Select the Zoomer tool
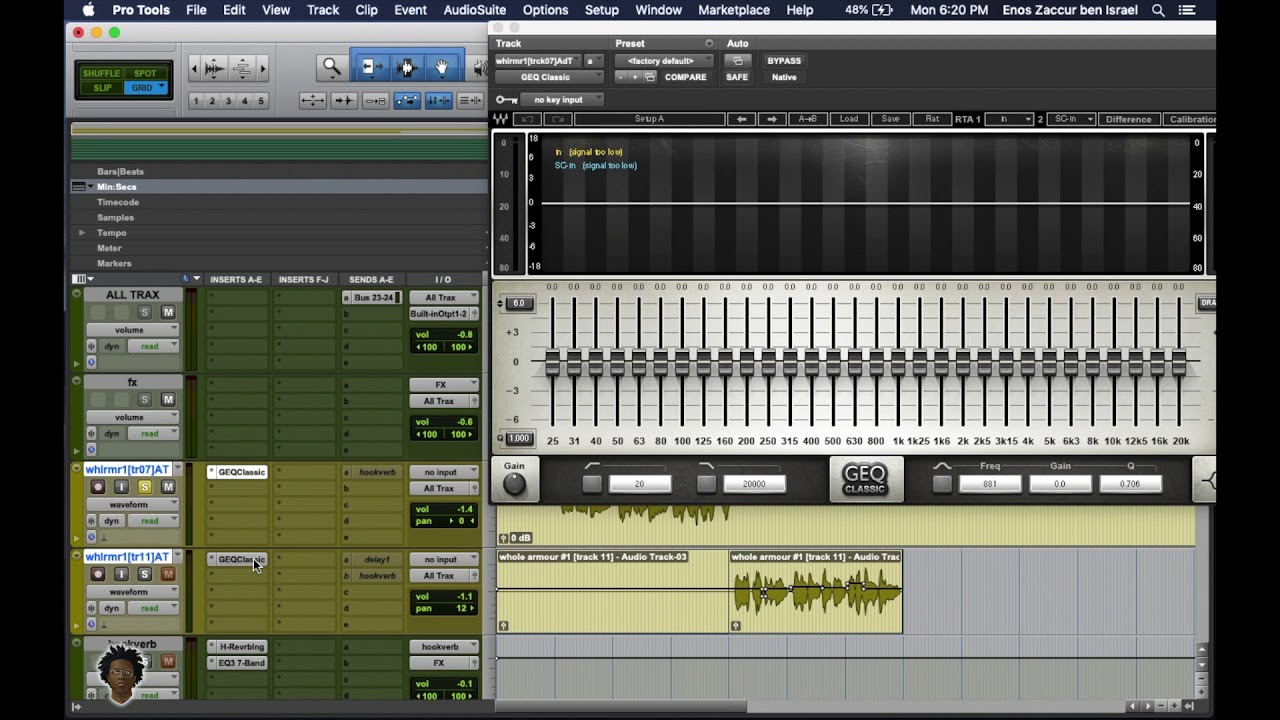The width and height of the screenshot is (1280, 720). tap(331, 67)
